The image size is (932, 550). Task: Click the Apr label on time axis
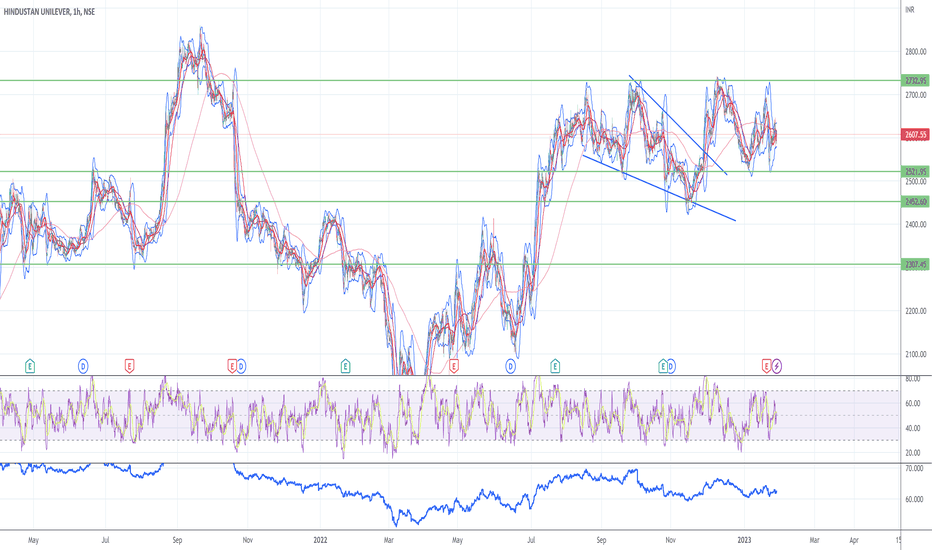pyautogui.click(x=854, y=540)
